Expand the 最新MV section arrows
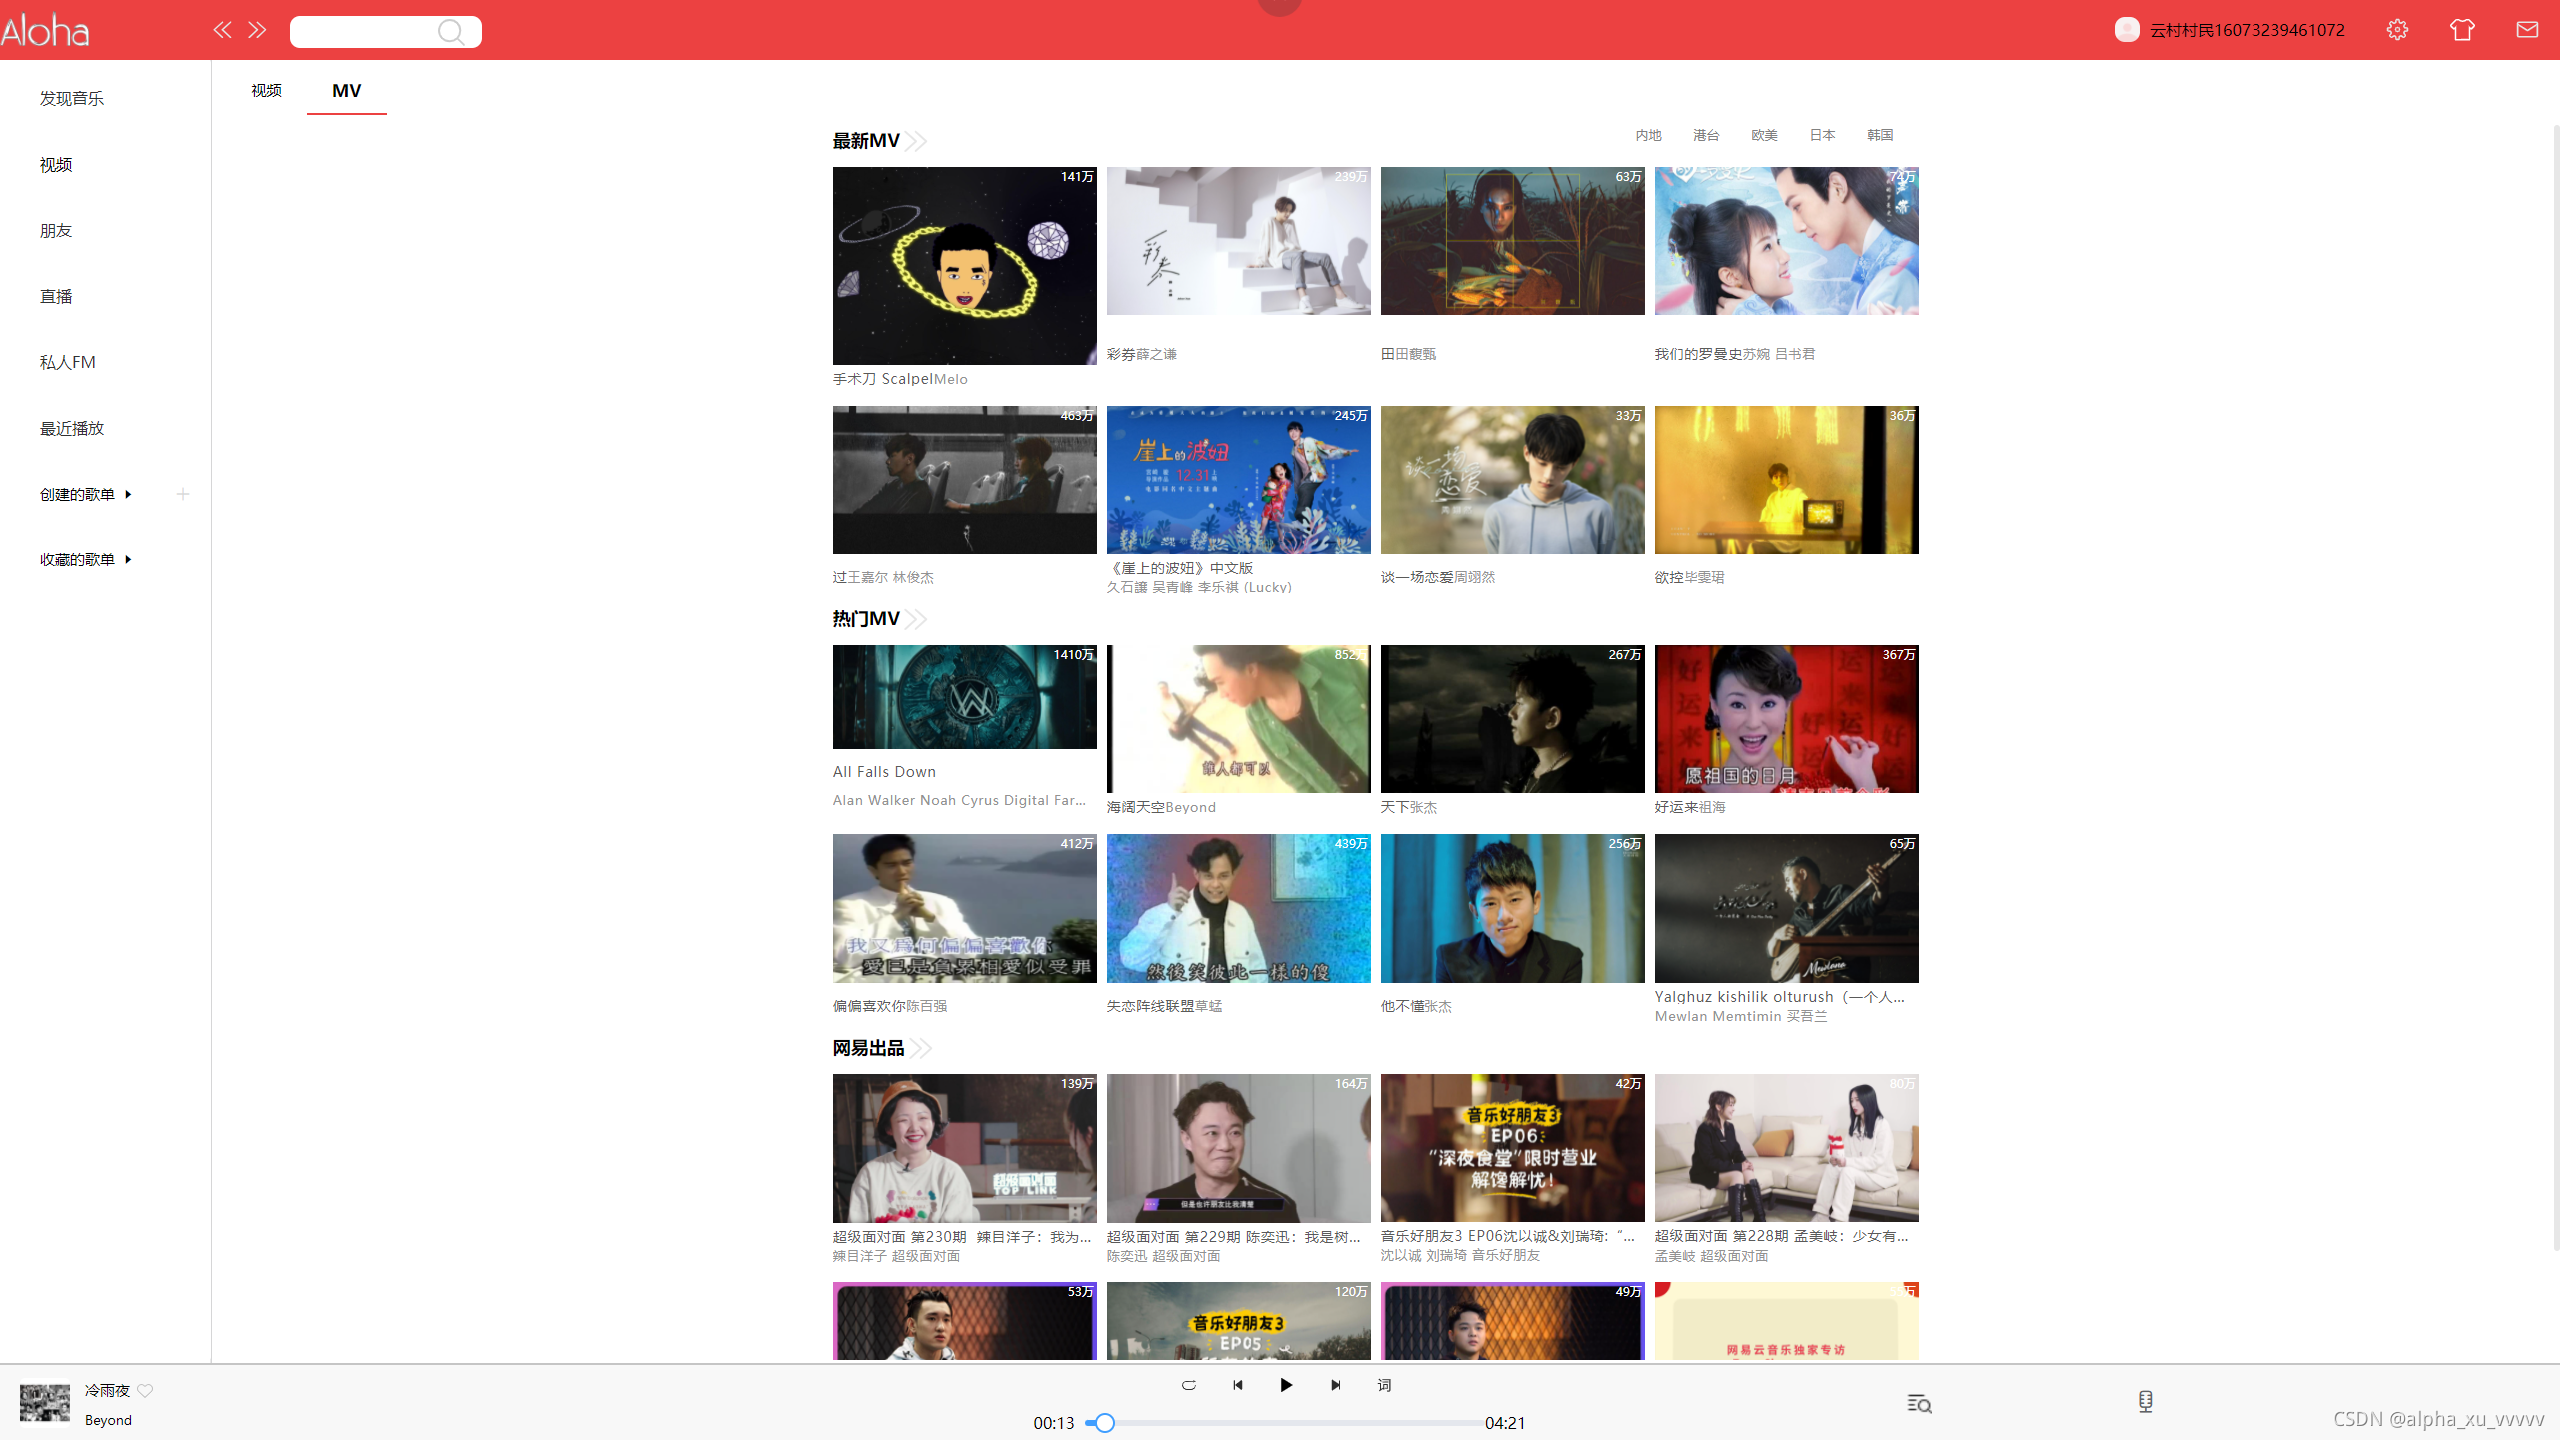 point(916,141)
